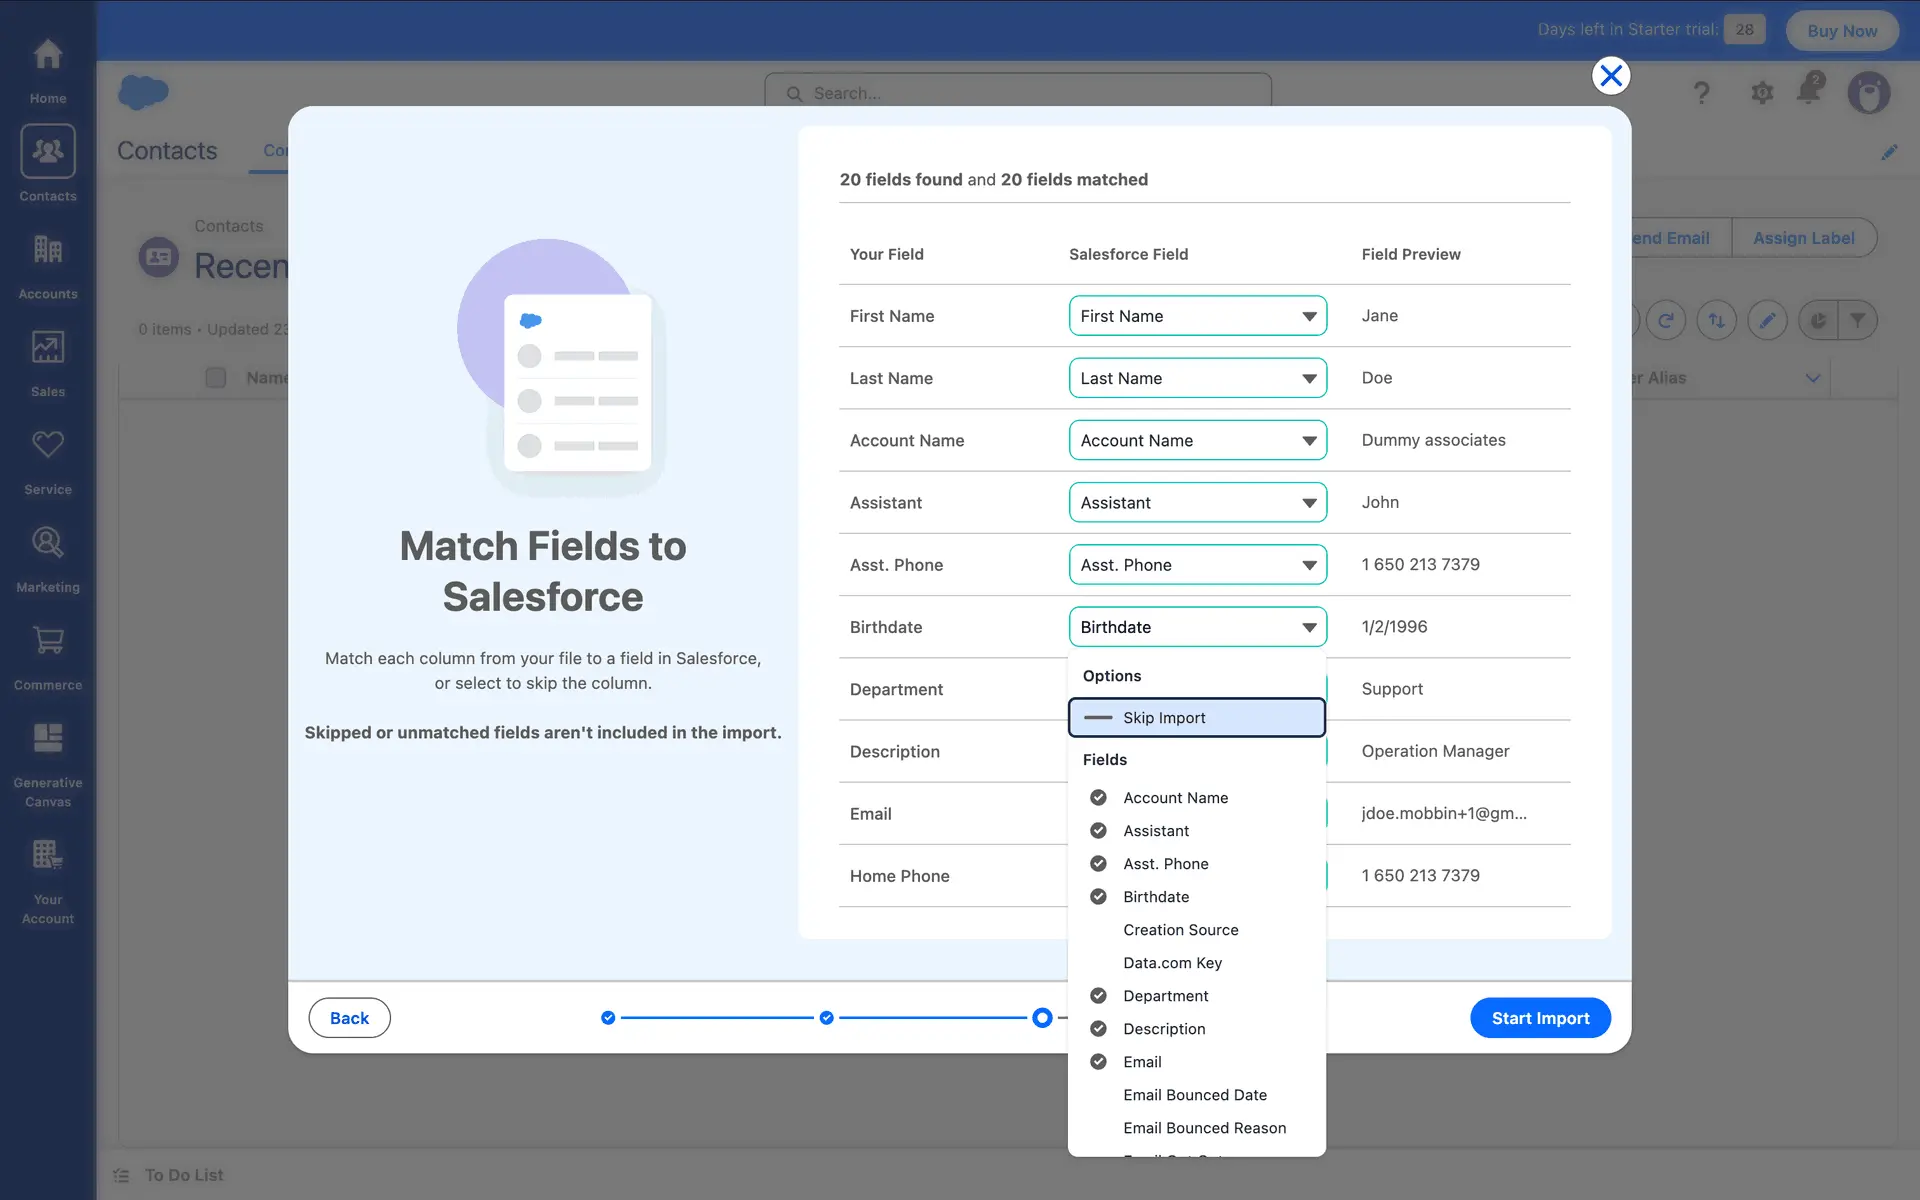This screenshot has height=1200, width=1920.
Task: Select Email Bounced Date field option
Action: (x=1194, y=1095)
